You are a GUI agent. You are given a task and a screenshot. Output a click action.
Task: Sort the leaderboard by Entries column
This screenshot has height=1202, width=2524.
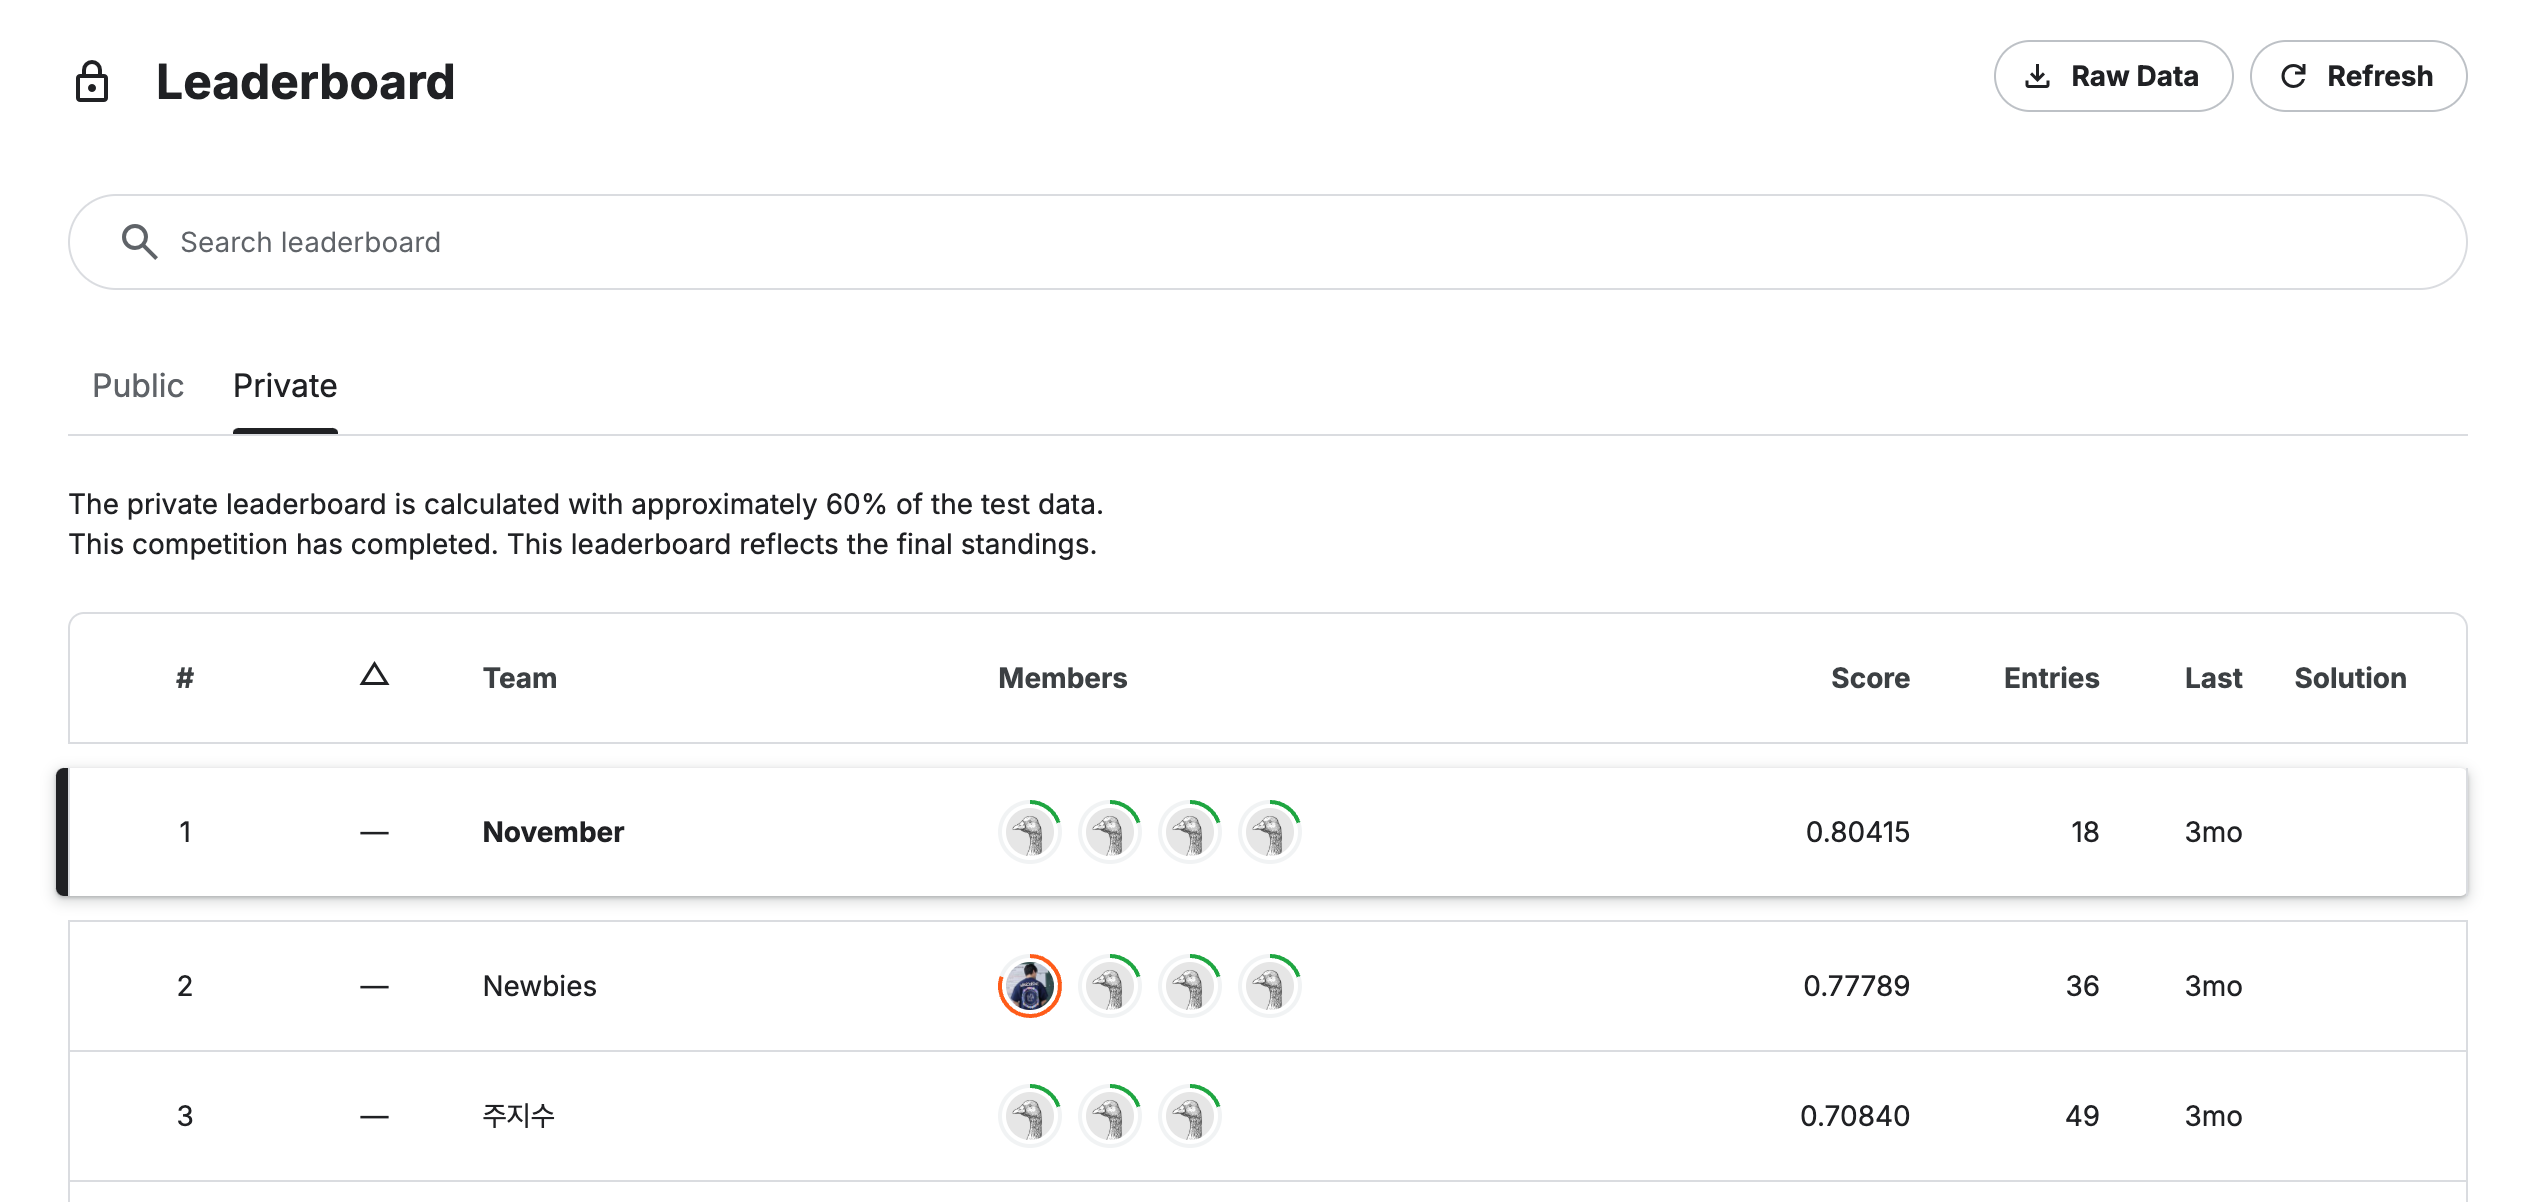coord(2051,677)
